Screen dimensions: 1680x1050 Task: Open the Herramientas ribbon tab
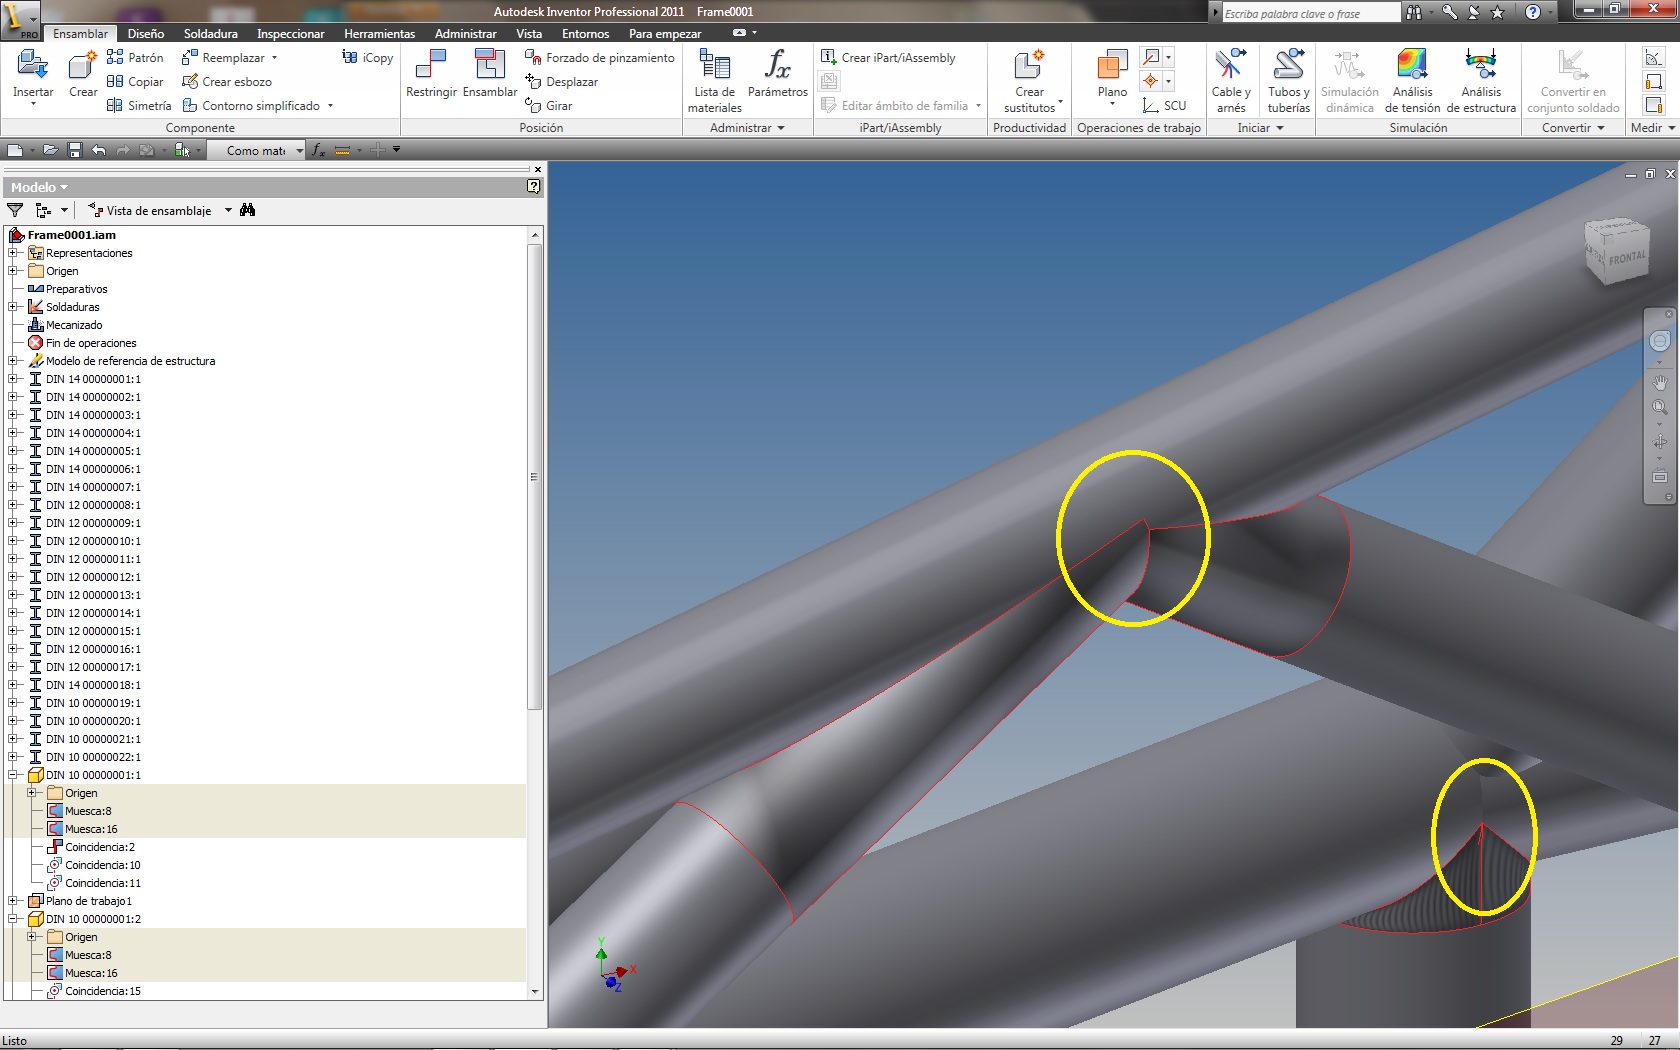point(380,33)
